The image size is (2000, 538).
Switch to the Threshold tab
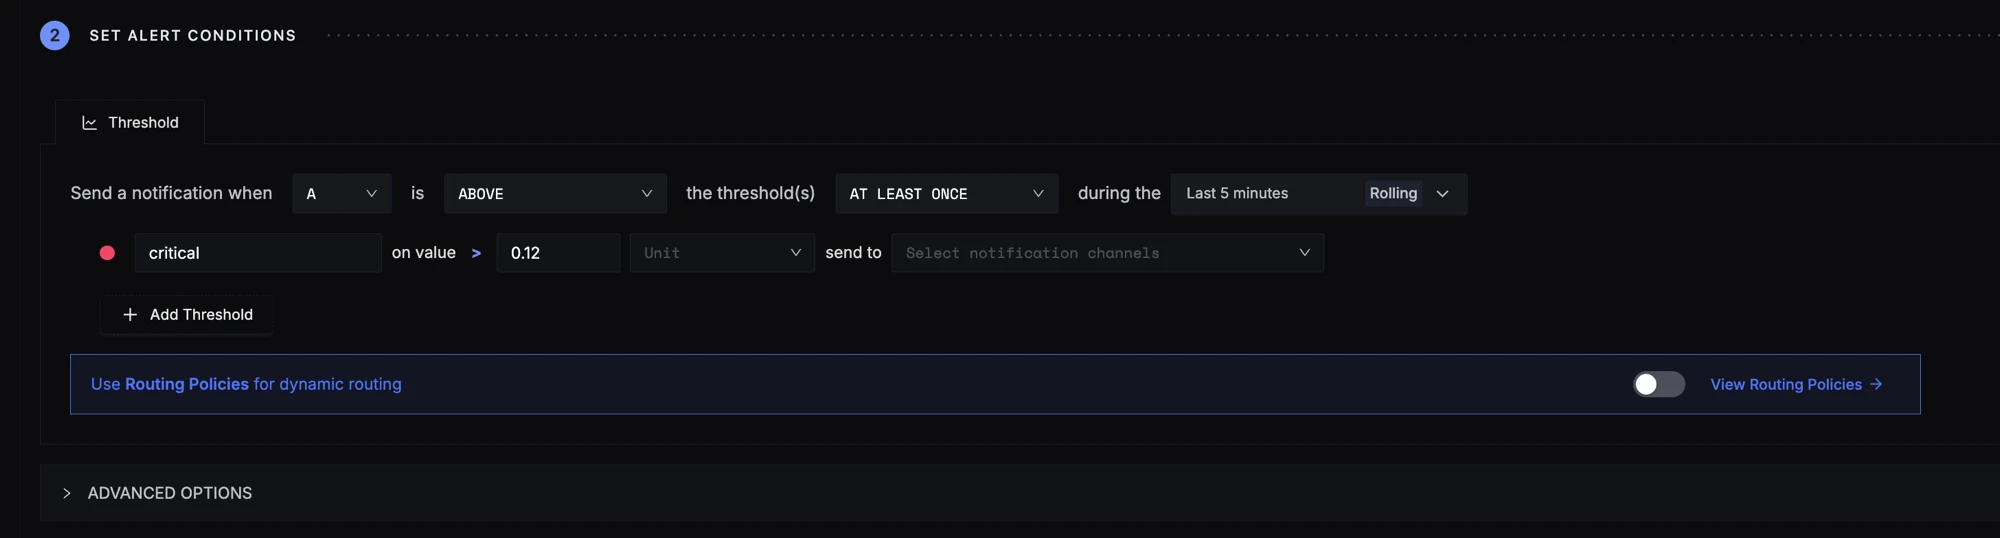point(130,123)
